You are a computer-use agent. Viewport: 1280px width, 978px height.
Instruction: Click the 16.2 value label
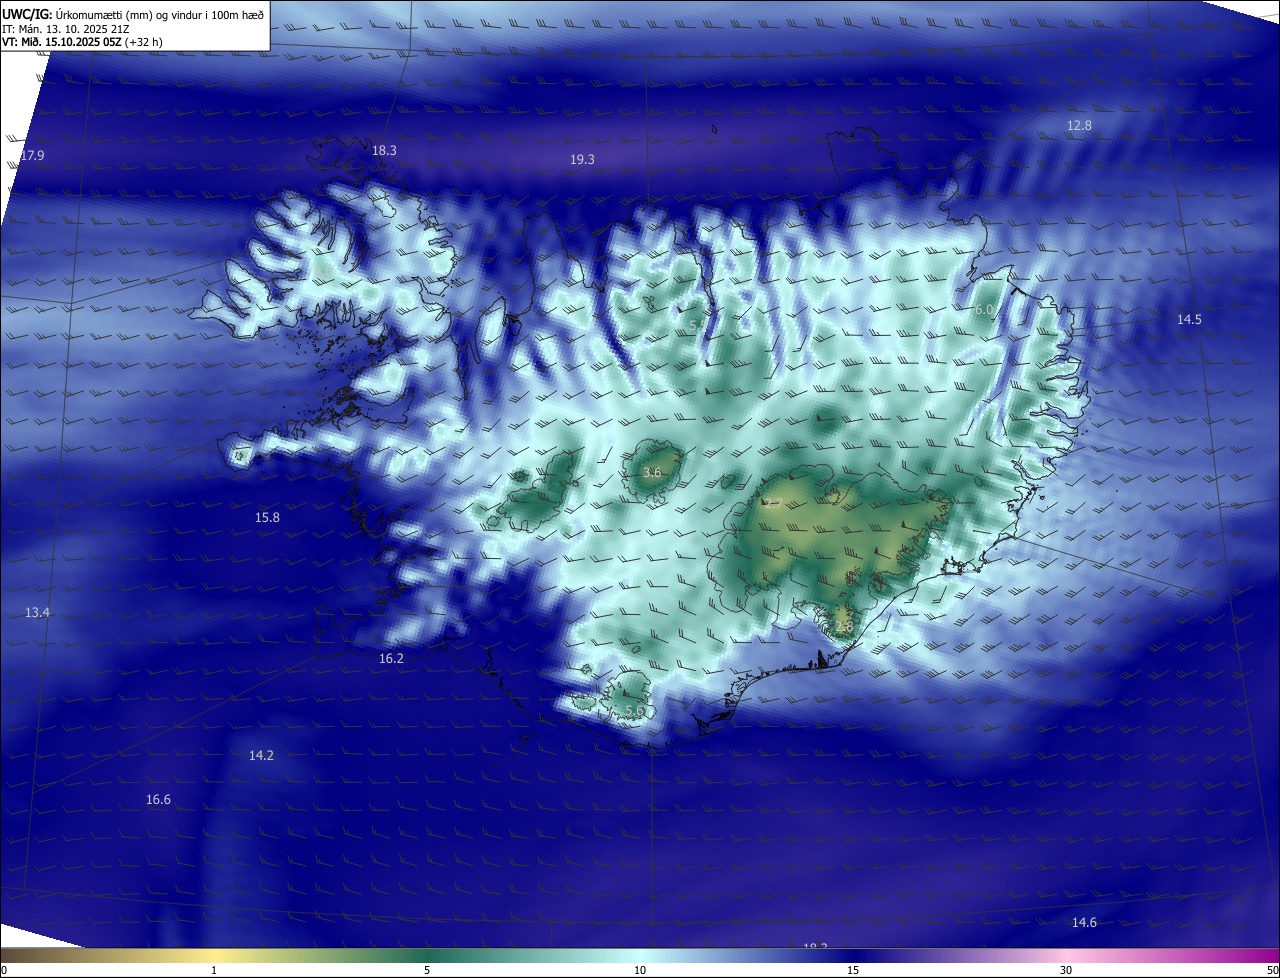tap(391, 659)
